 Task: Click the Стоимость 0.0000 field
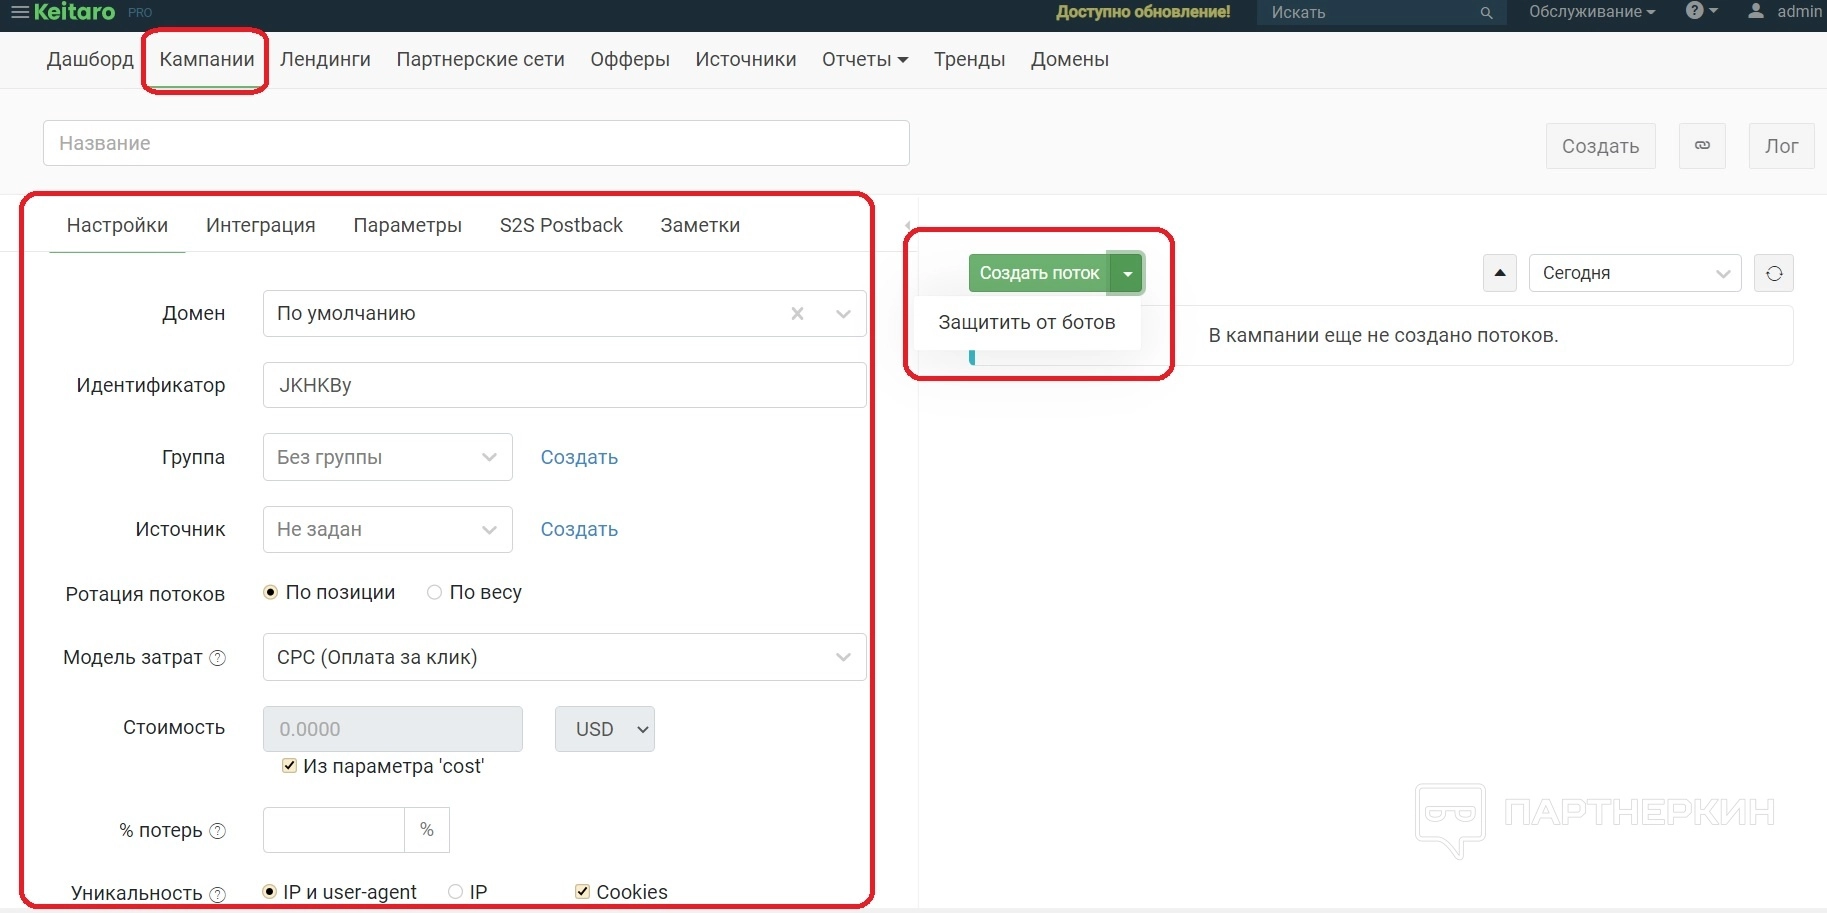click(x=392, y=729)
